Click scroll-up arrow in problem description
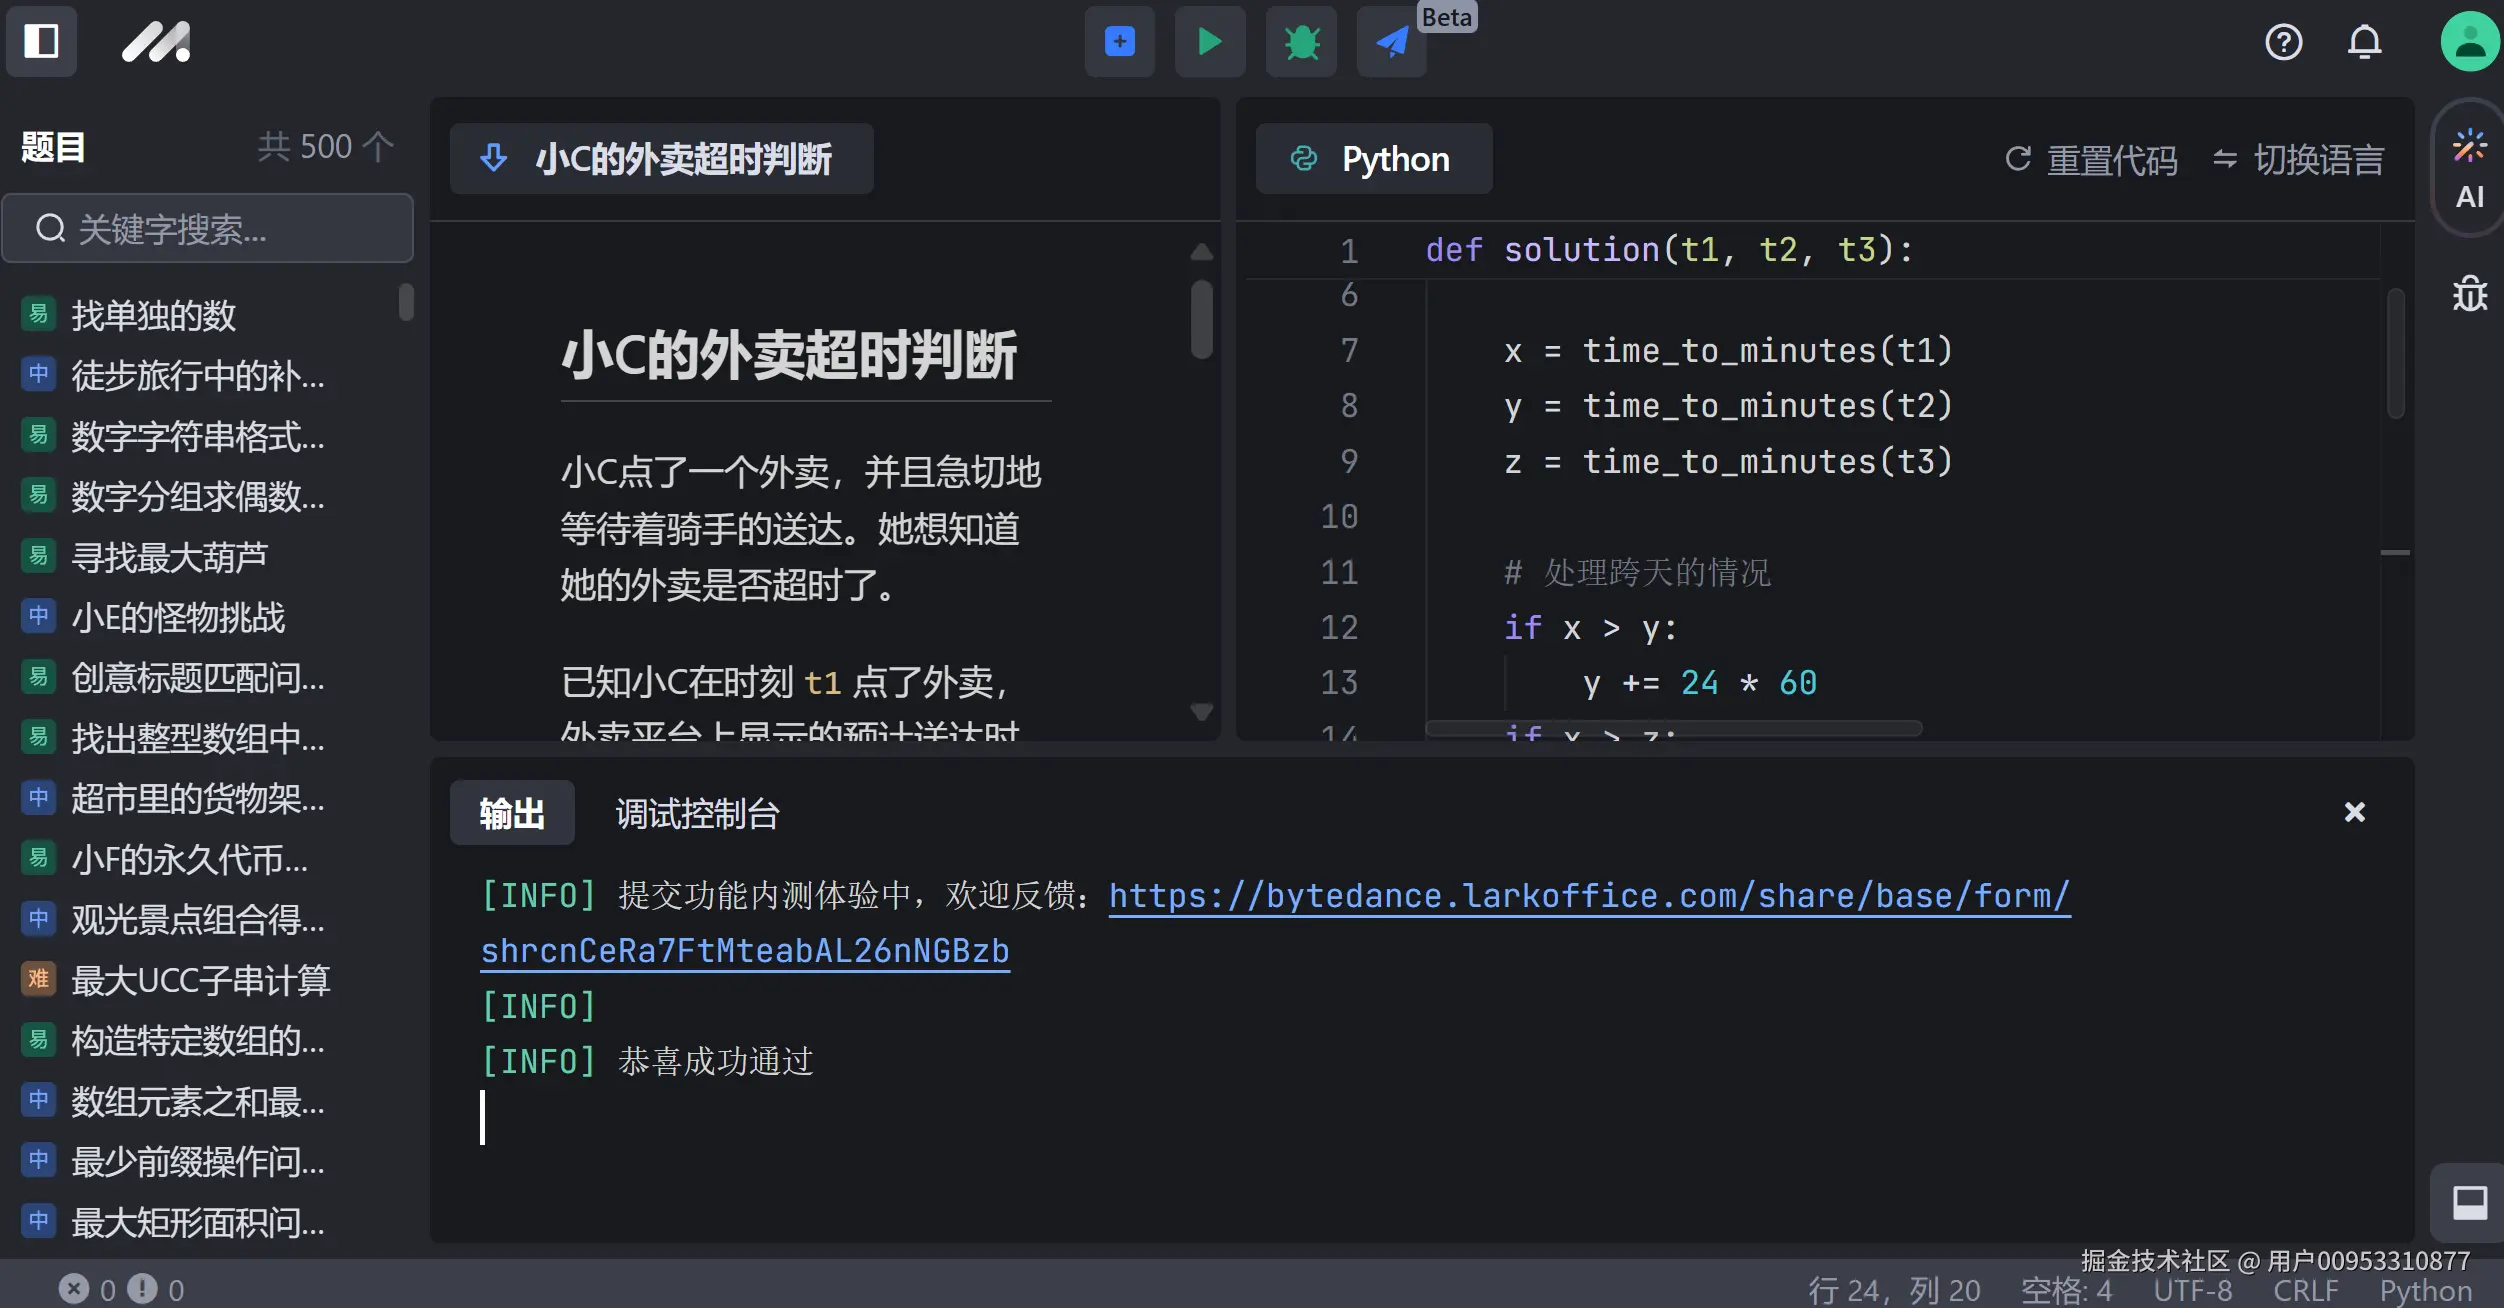This screenshot has width=2504, height=1308. (x=1202, y=252)
